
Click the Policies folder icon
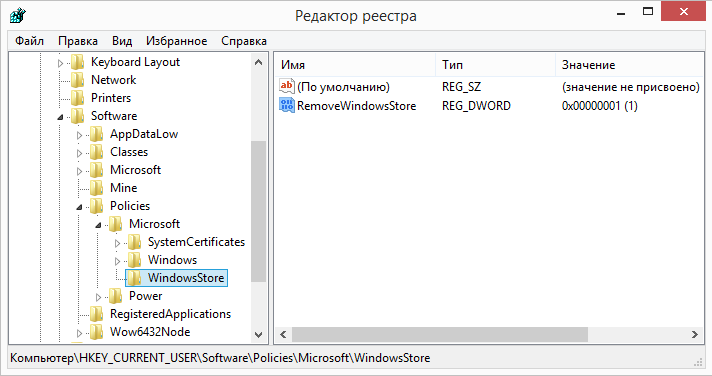97,206
